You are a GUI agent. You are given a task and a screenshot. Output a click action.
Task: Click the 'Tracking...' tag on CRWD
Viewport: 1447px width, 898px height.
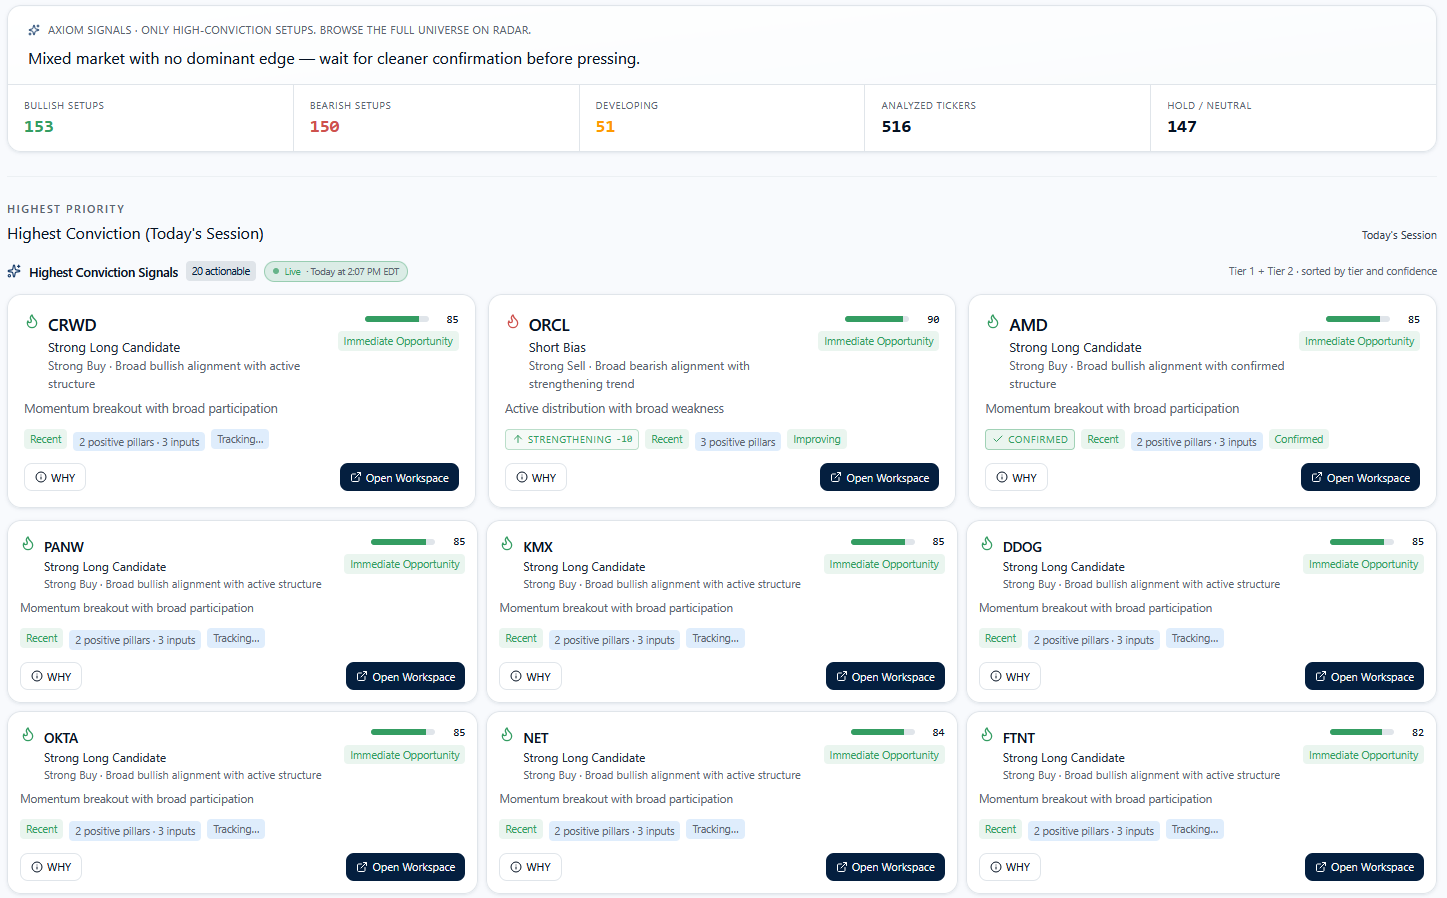pyautogui.click(x=240, y=439)
